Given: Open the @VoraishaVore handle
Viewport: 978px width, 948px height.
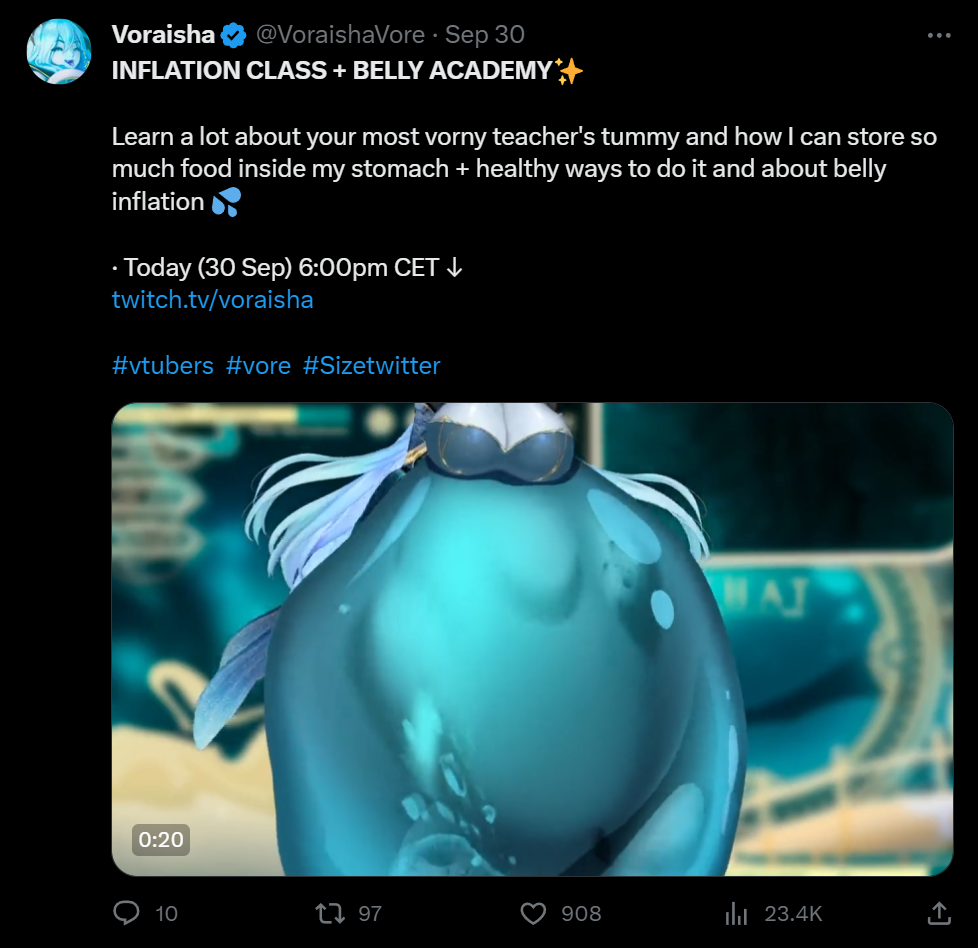Looking at the screenshot, I should point(341,35).
